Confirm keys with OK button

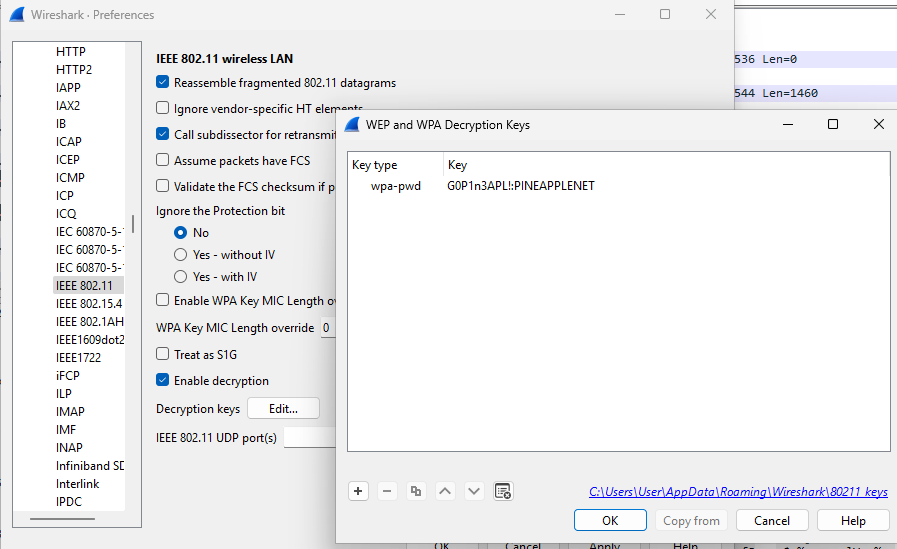[x=610, y=520]
